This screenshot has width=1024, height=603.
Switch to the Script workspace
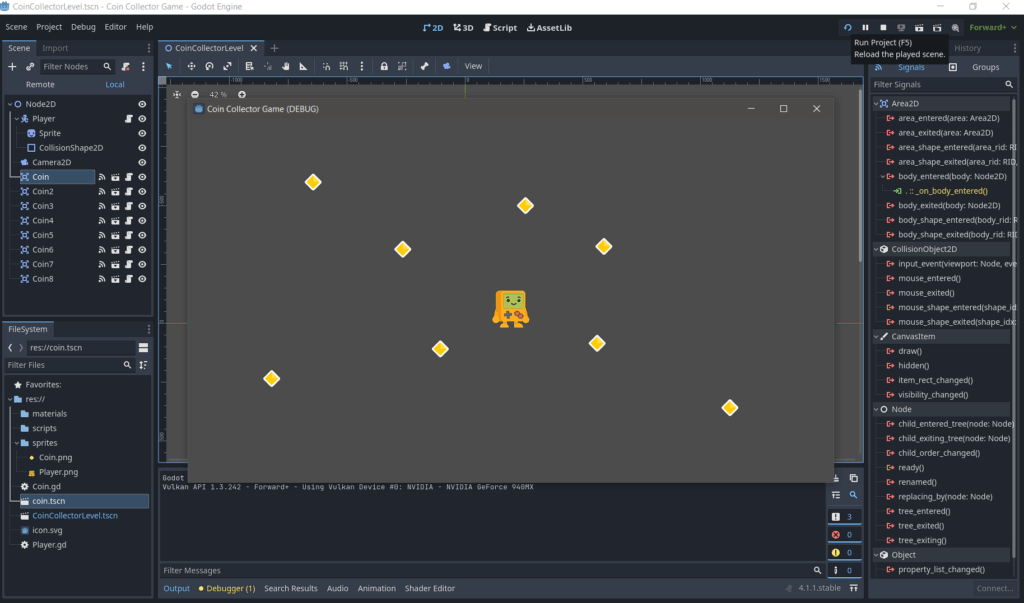[499, 27]
